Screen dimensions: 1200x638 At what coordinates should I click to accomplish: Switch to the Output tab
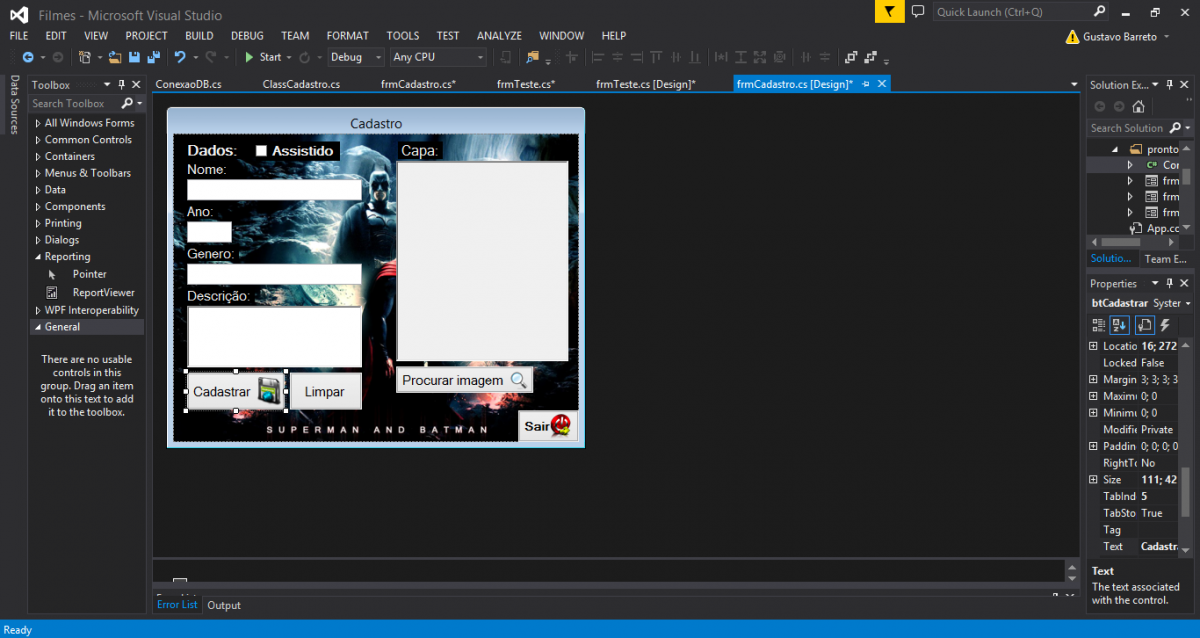[224, 605]
